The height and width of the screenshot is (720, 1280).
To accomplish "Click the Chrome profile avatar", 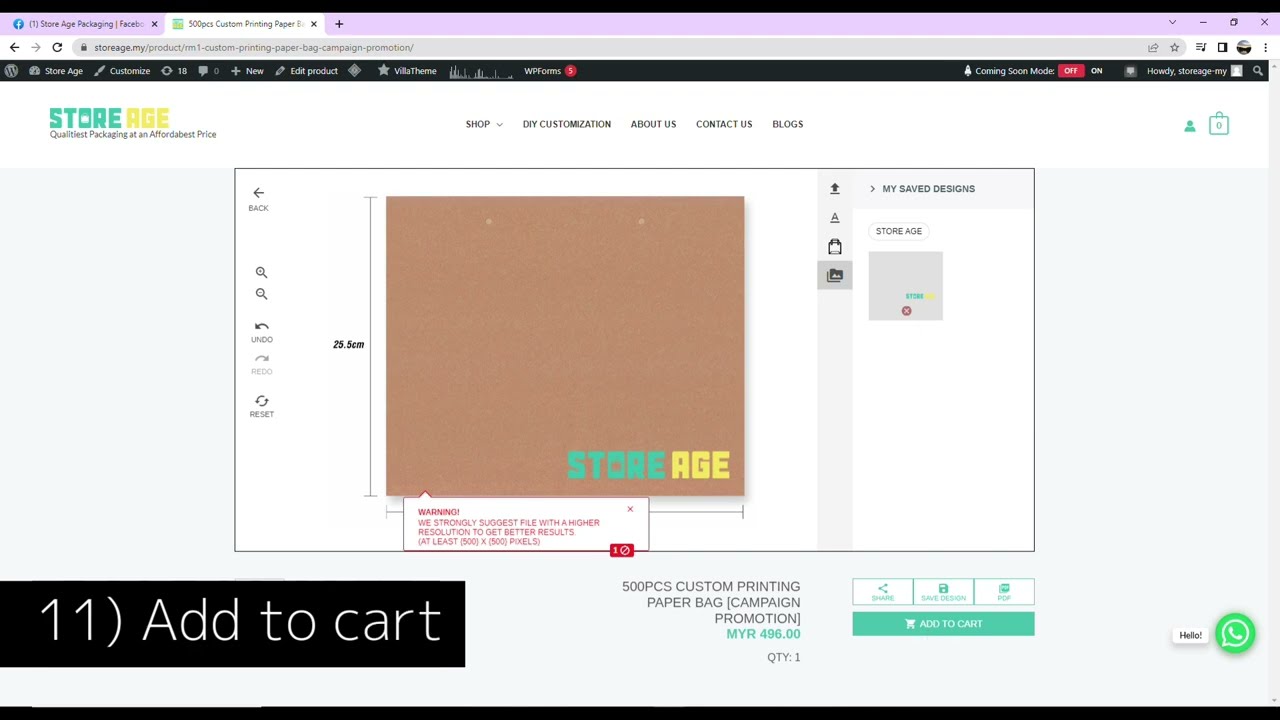I will click(1244, 47).
